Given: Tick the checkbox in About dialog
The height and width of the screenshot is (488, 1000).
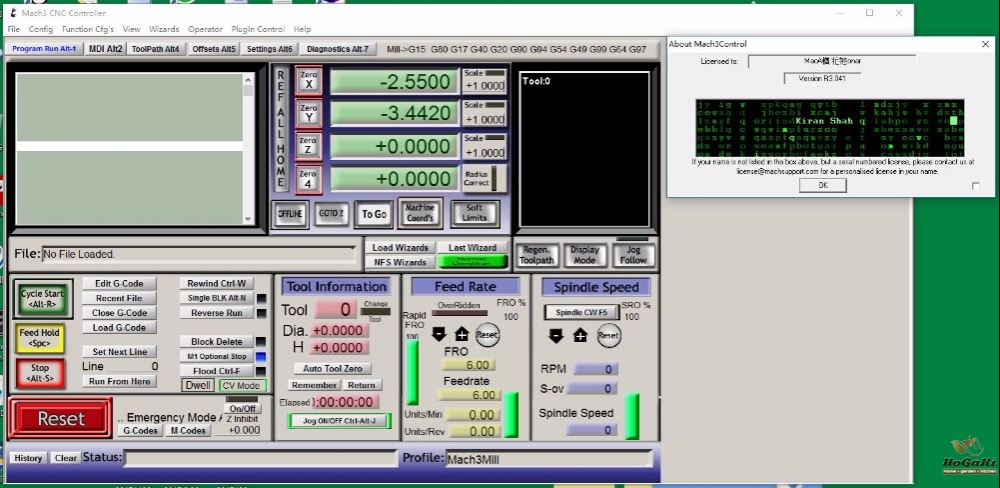Looking at the screenshot, I should (975, 186).
